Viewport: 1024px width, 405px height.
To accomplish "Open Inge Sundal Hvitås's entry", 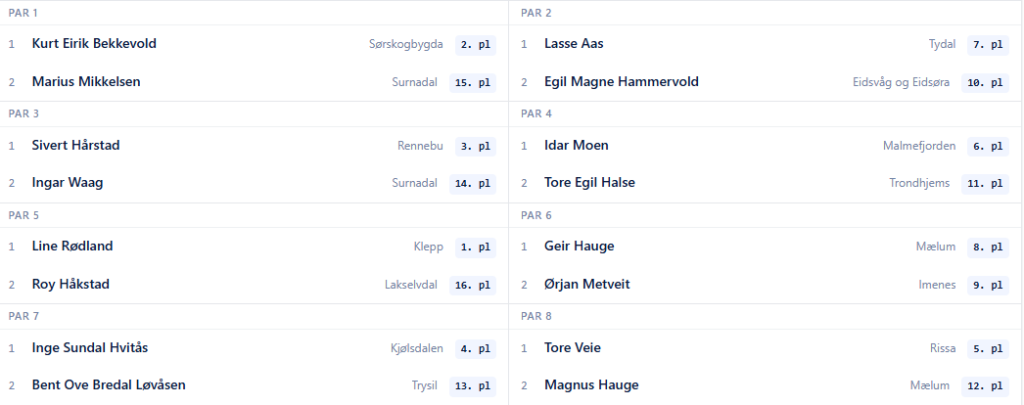I will (x=90, y=348).
